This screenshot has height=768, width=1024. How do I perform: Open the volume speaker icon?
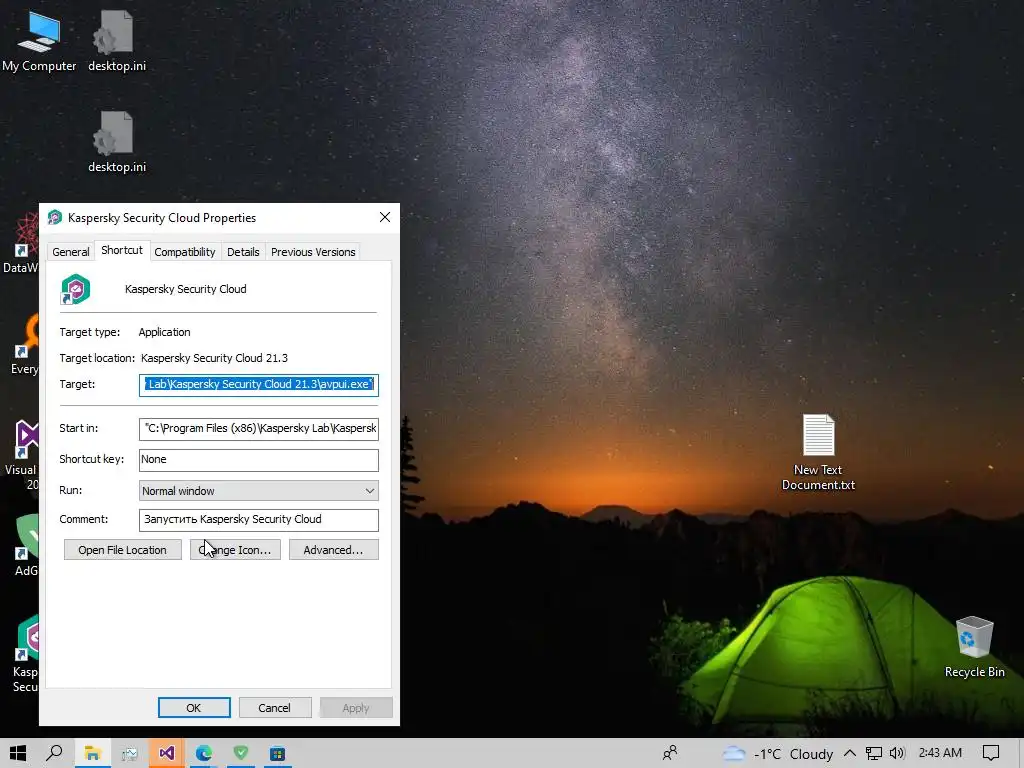(897, 753)
